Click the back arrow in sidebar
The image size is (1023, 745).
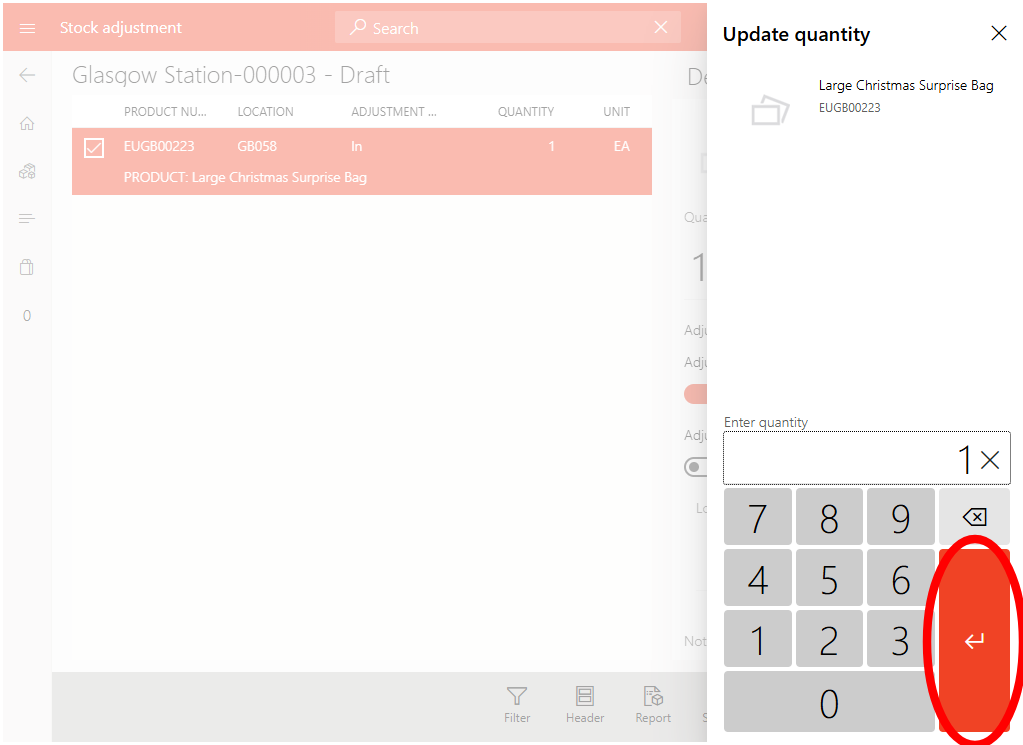27,75
